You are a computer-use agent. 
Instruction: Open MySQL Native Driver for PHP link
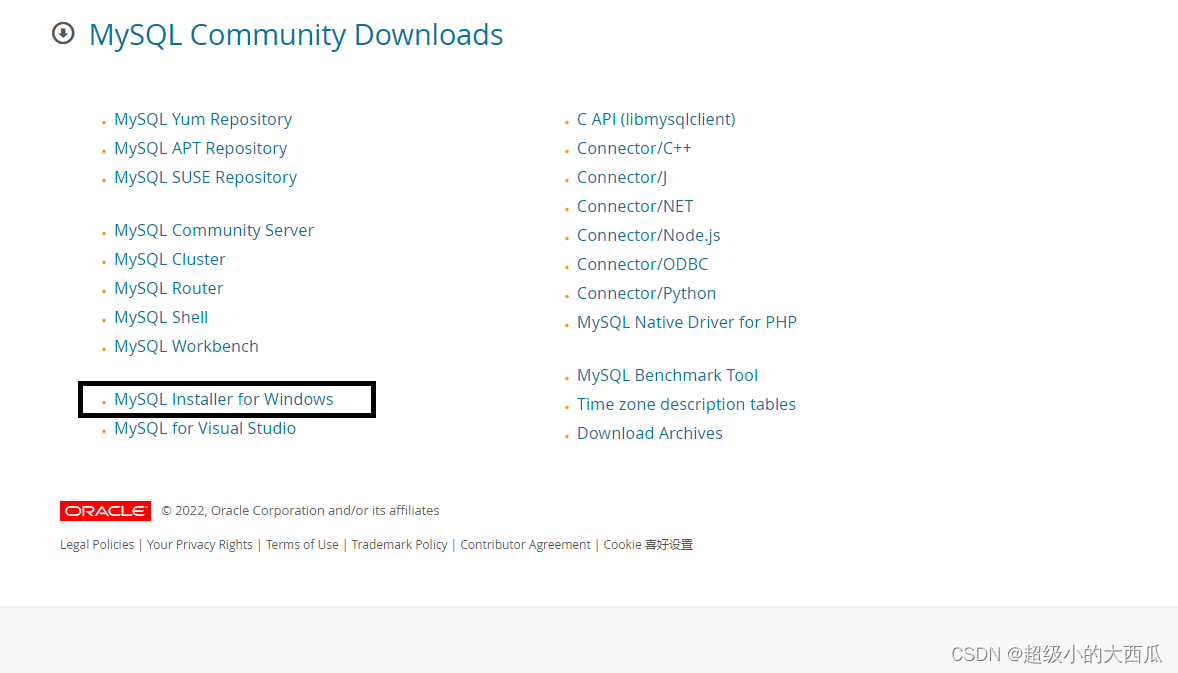click(x=687, y=322)
